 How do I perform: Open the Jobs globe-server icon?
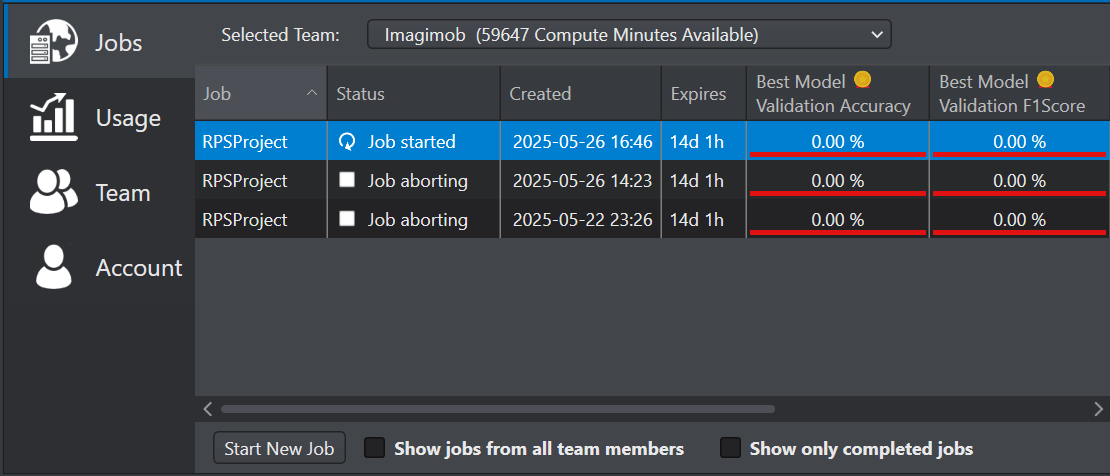[x=54, y=41]
